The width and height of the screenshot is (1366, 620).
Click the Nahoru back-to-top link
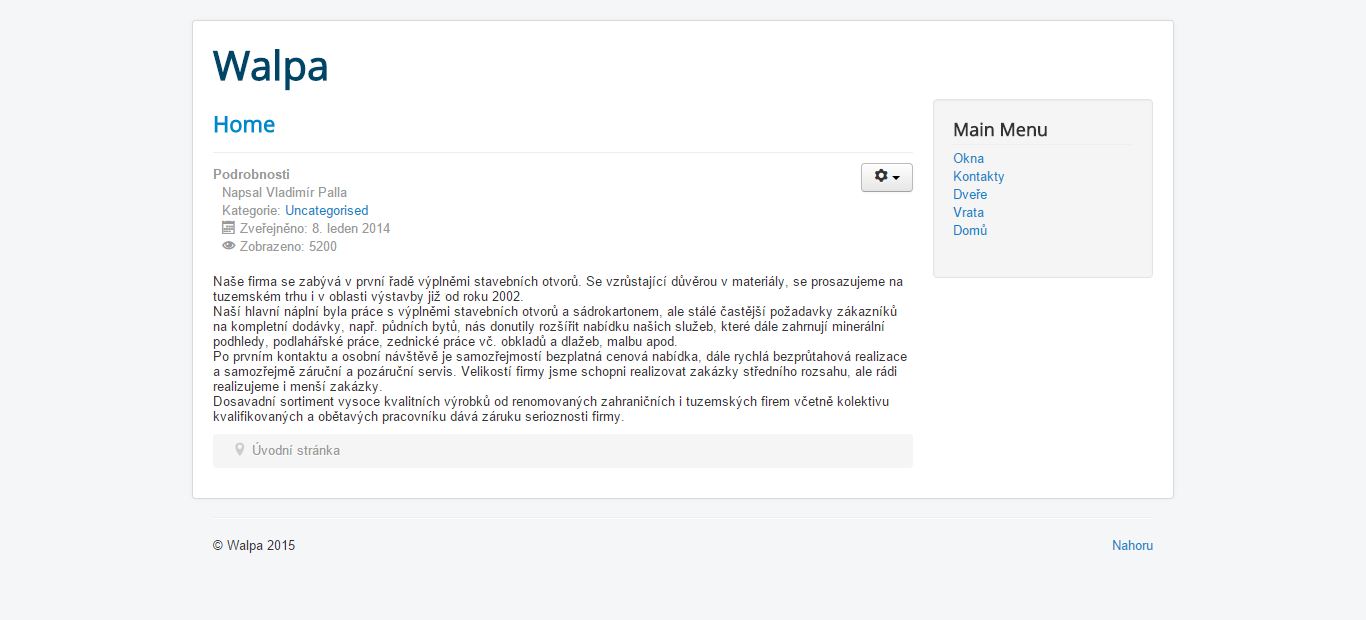pyautogui.click(x=1132, y=546)
